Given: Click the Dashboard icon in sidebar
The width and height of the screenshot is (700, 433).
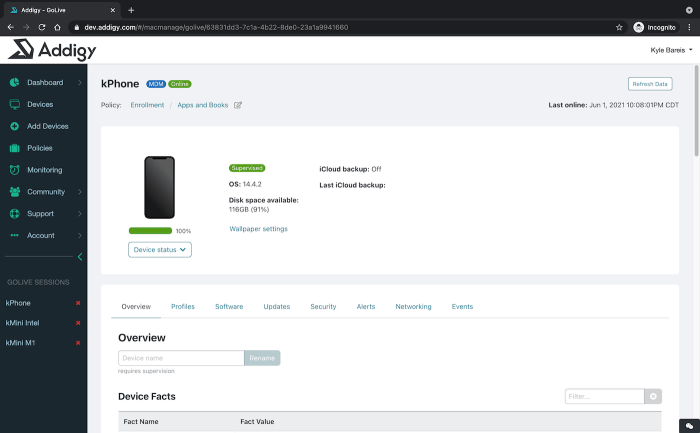Looking at the screenshot, I should [14, 82].
